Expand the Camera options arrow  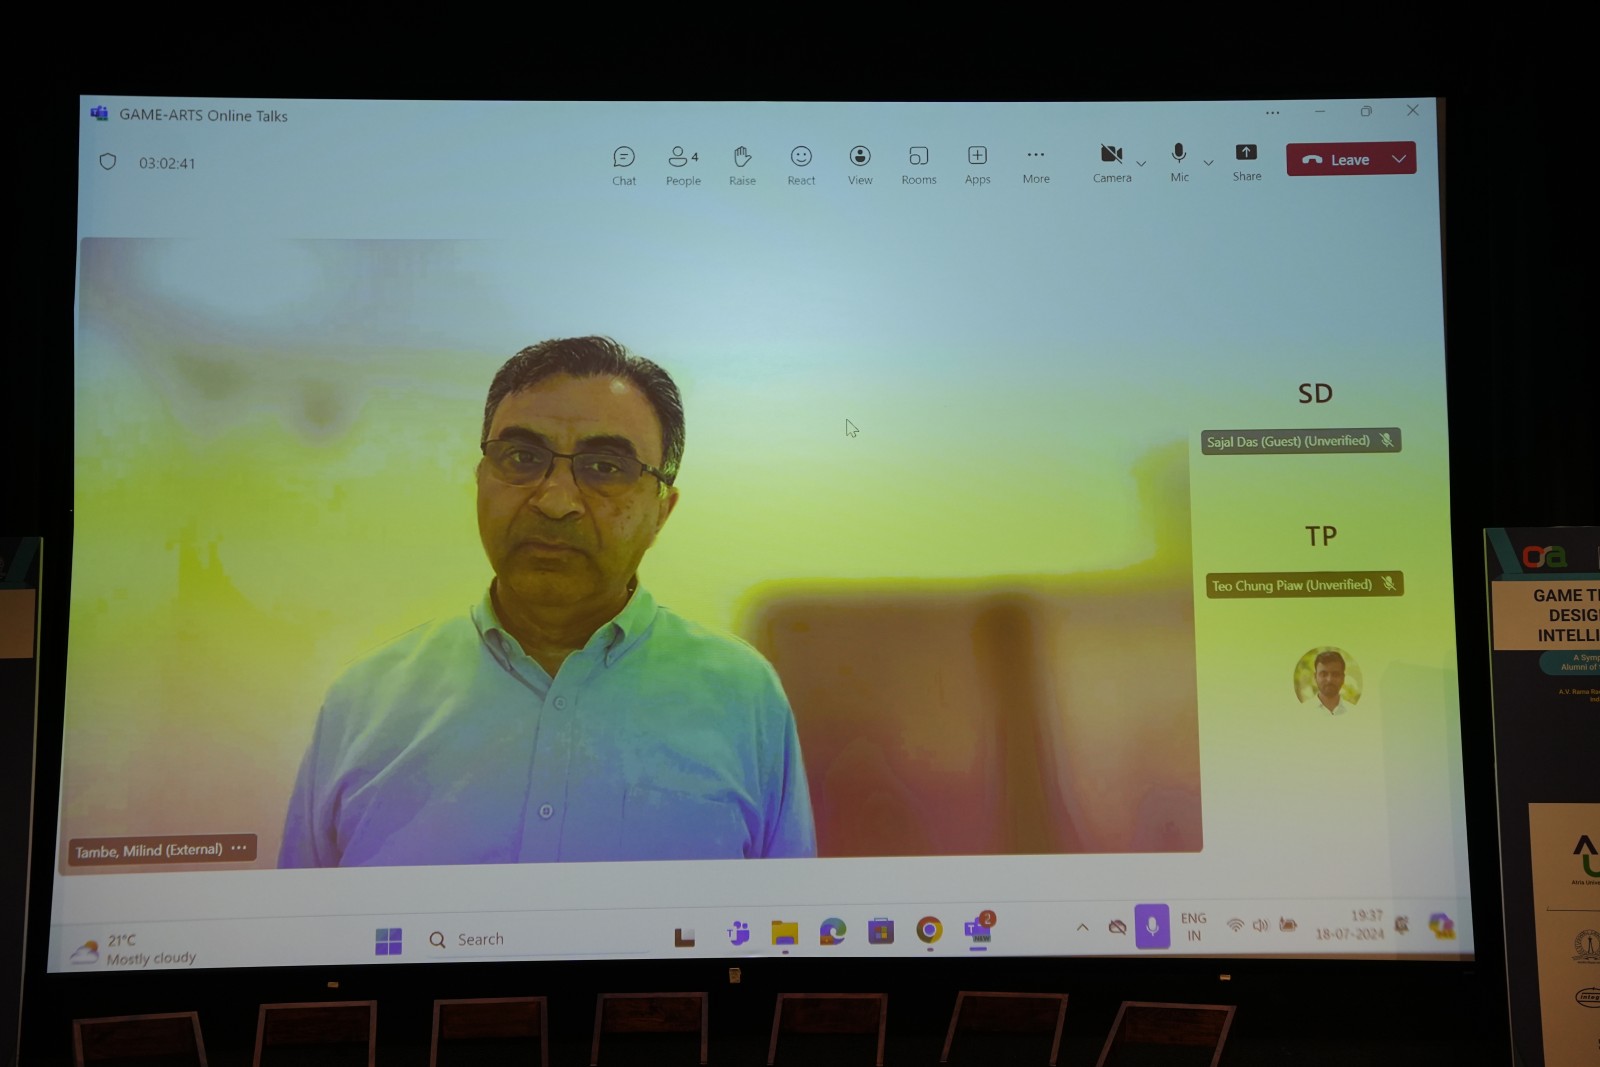(x=1141, y=163)
